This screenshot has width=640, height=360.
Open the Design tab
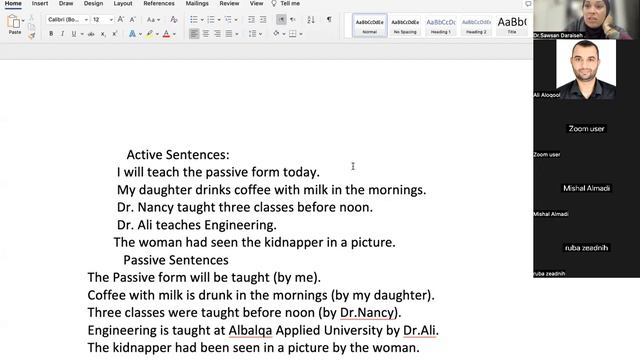[x=93, y=3]
